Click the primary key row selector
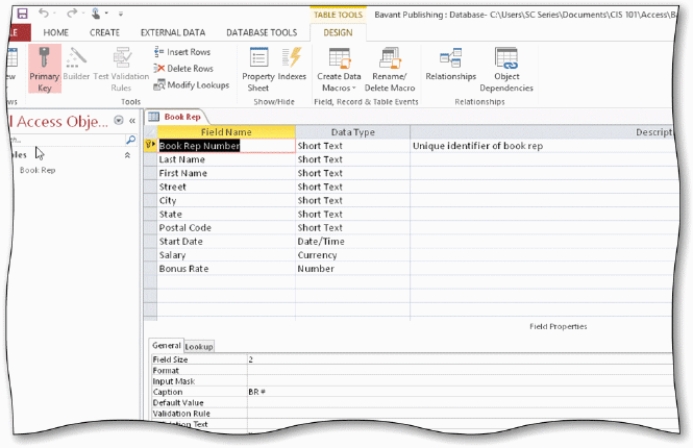693x448 pixels. click(150, 145)
